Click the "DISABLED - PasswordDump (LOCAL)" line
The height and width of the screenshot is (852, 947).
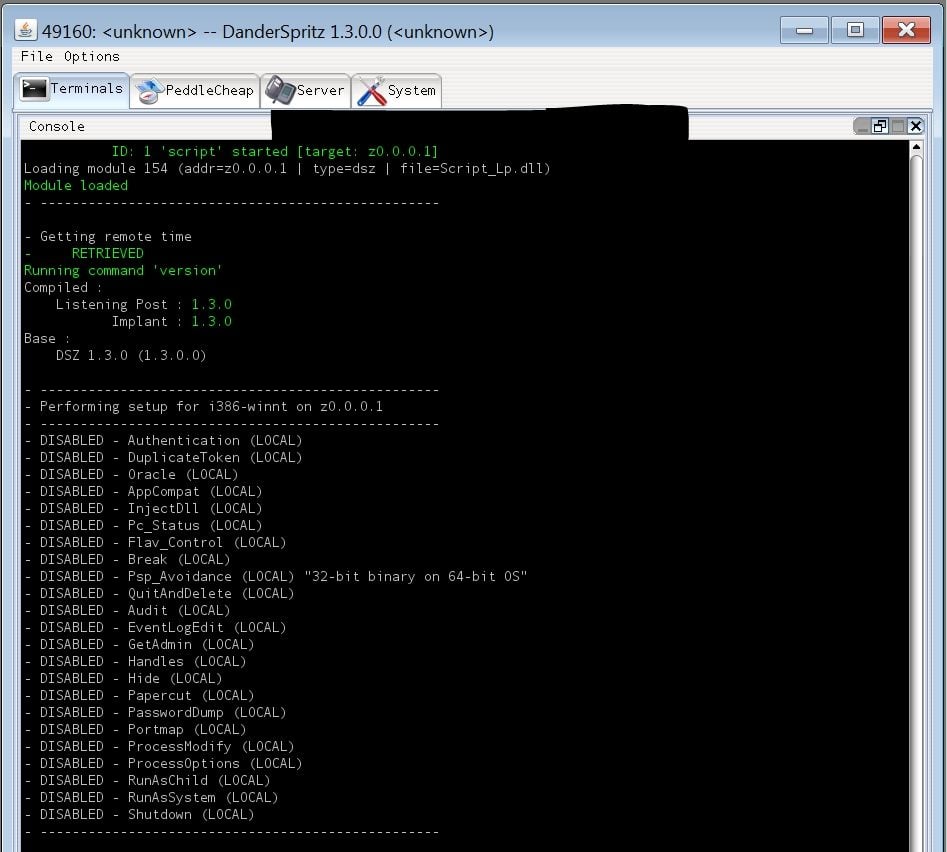pos(155,712)
